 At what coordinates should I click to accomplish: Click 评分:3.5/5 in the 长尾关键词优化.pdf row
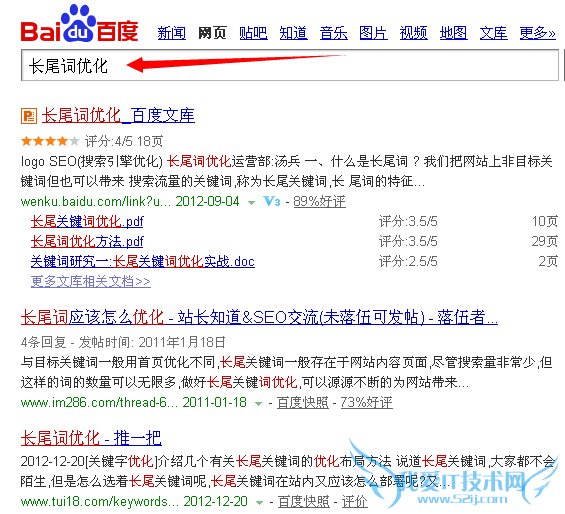click(x=408, y=221)
